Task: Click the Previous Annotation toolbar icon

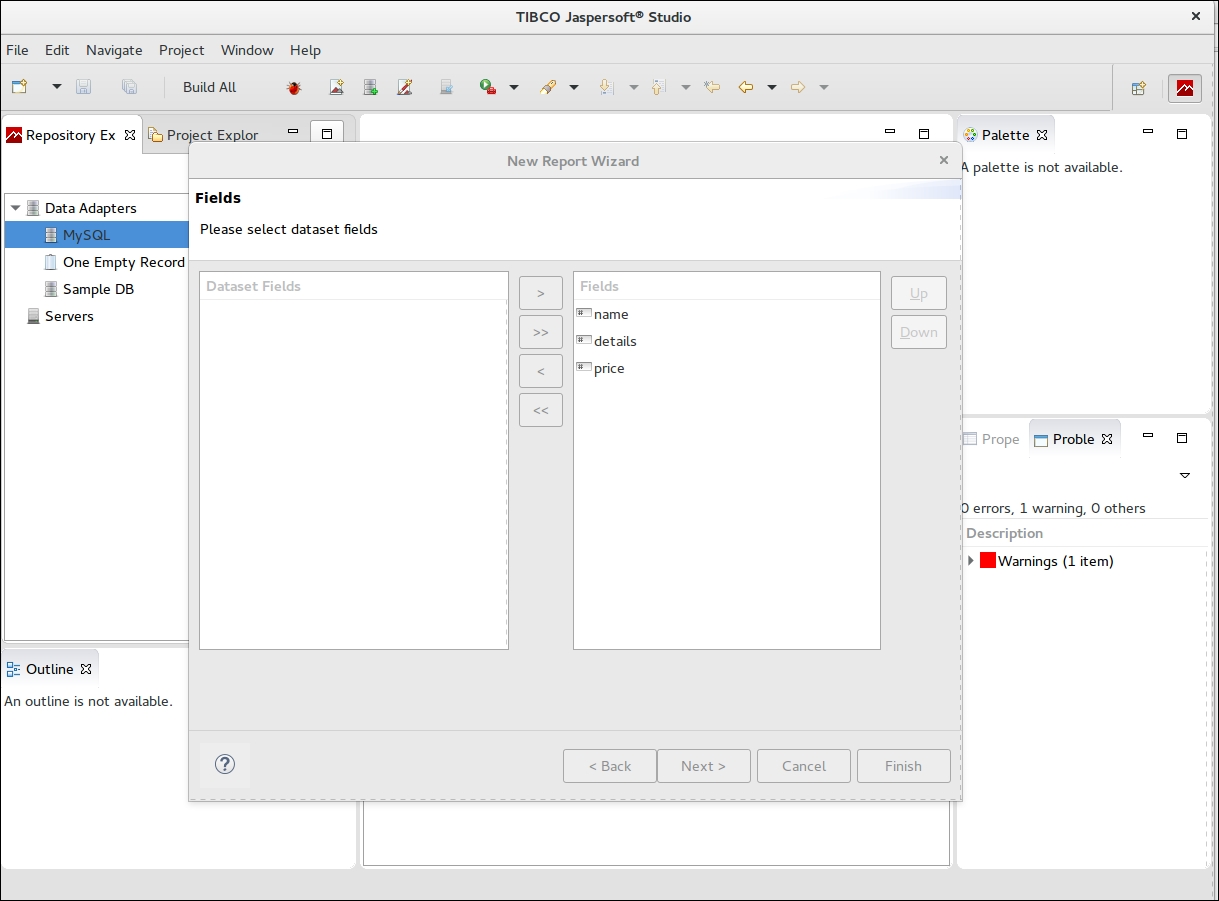Action: (x=658, y=87)
